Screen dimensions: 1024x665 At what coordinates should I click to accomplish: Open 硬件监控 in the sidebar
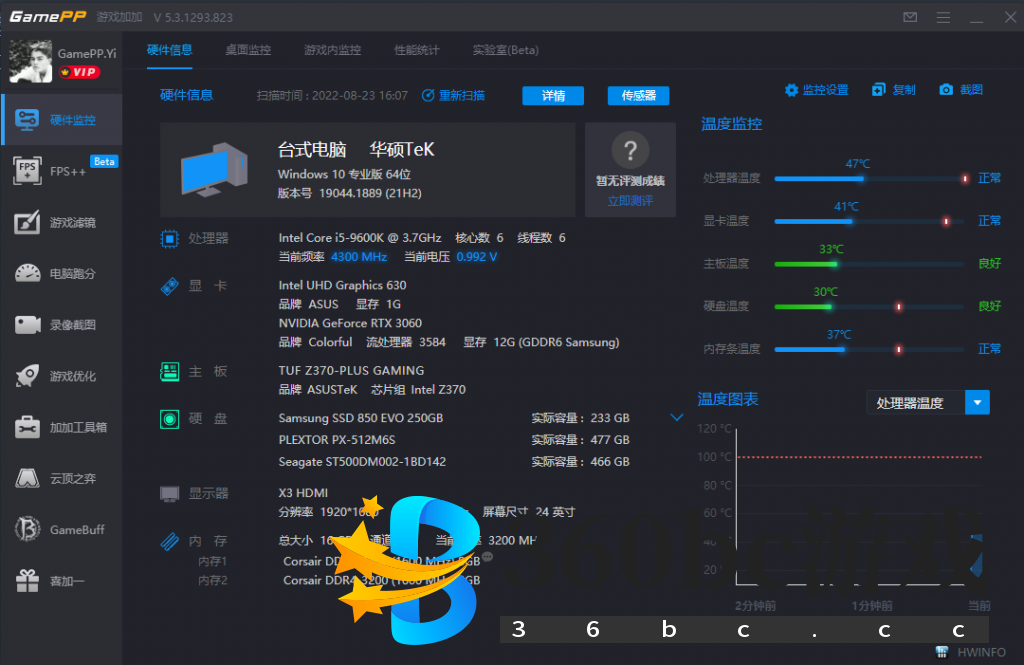coord(62,120)
